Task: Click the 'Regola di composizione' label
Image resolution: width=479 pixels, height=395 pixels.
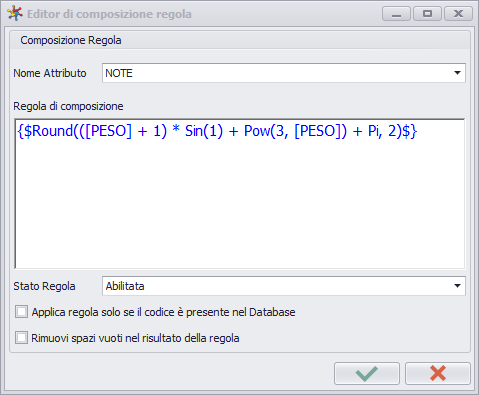Action: [68, 106]
